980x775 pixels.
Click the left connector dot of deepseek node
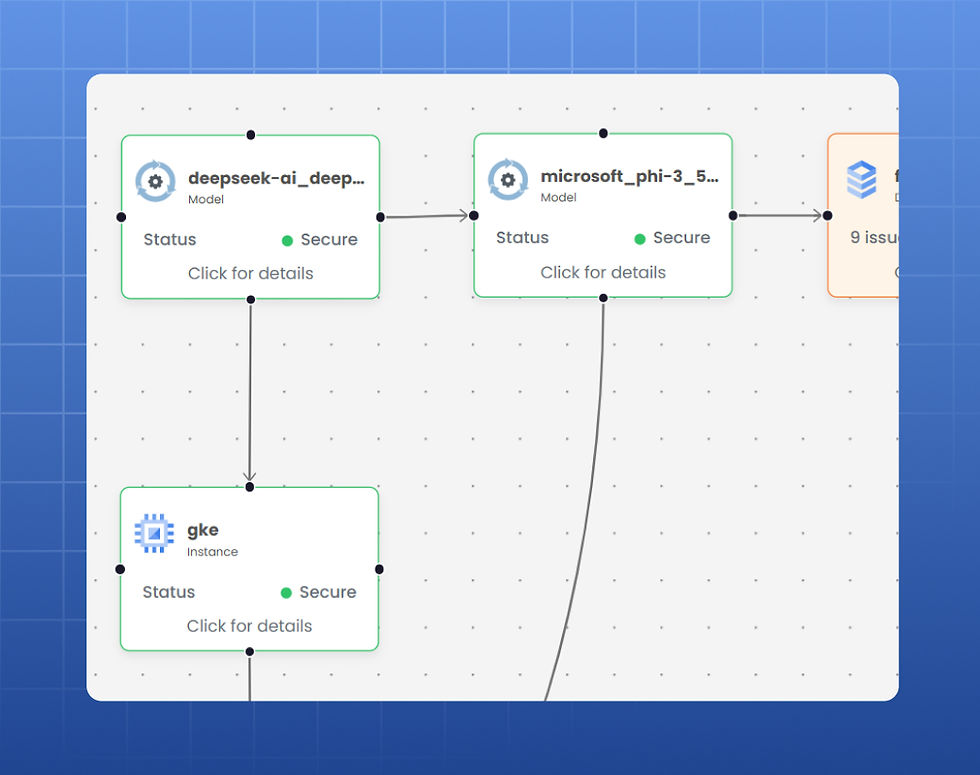121,217
